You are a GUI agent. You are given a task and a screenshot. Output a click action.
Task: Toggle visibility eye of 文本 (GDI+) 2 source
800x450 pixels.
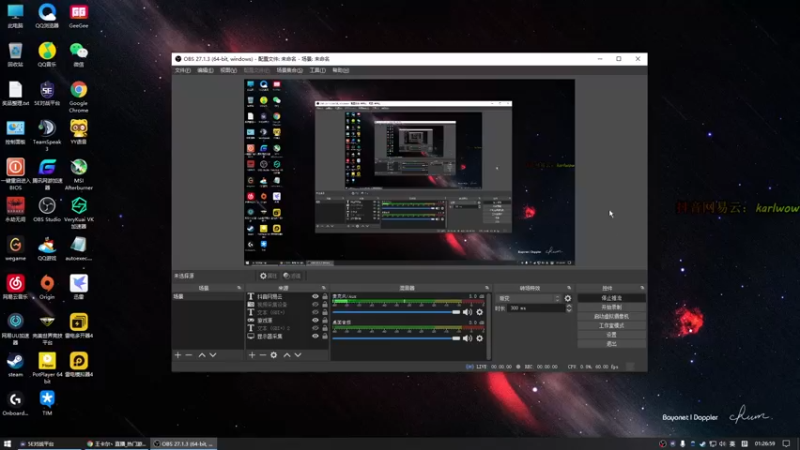click(x=315, y=328)
